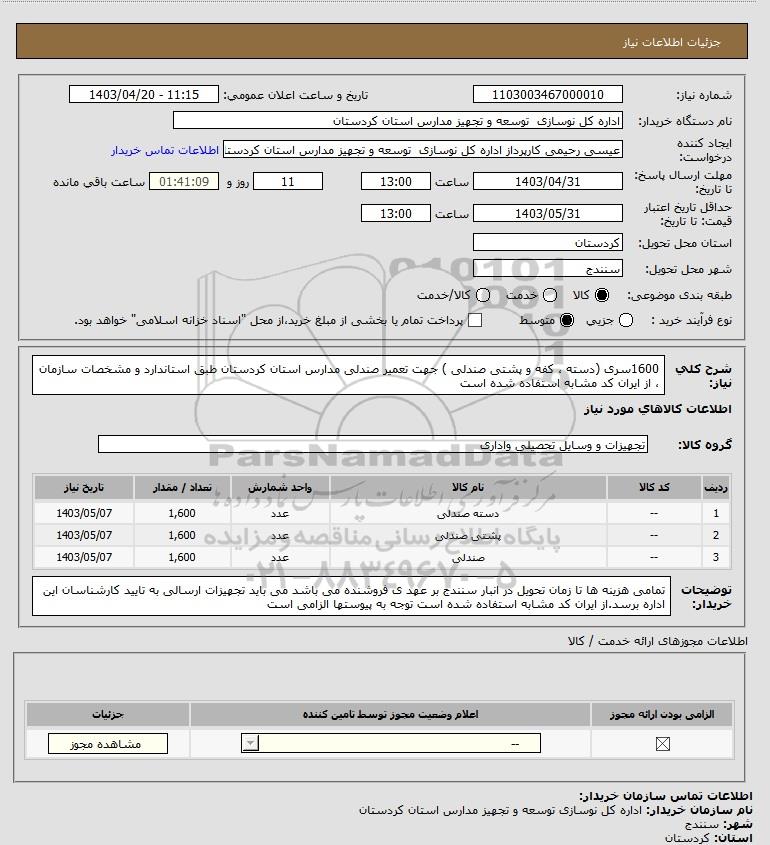Click the اعلام وضعیت مجوز توسط تامین کننده header
Image resolution: width=770 pixels, height=845 pixels.
(390, 715)
